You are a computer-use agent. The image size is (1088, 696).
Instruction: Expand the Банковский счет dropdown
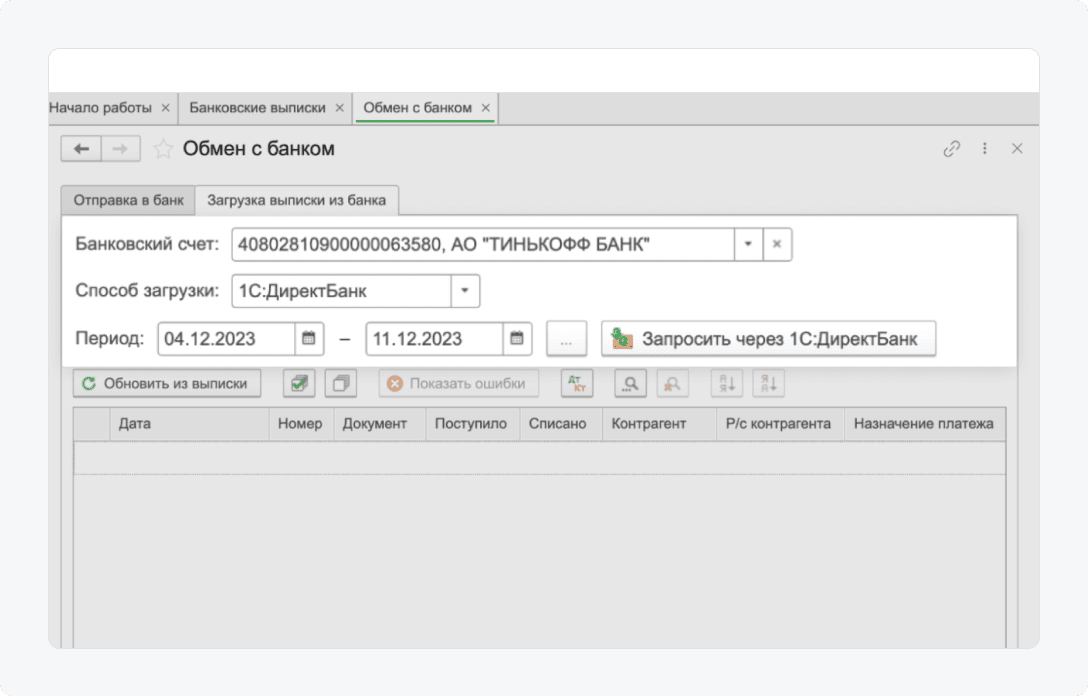tap(748, 244)
